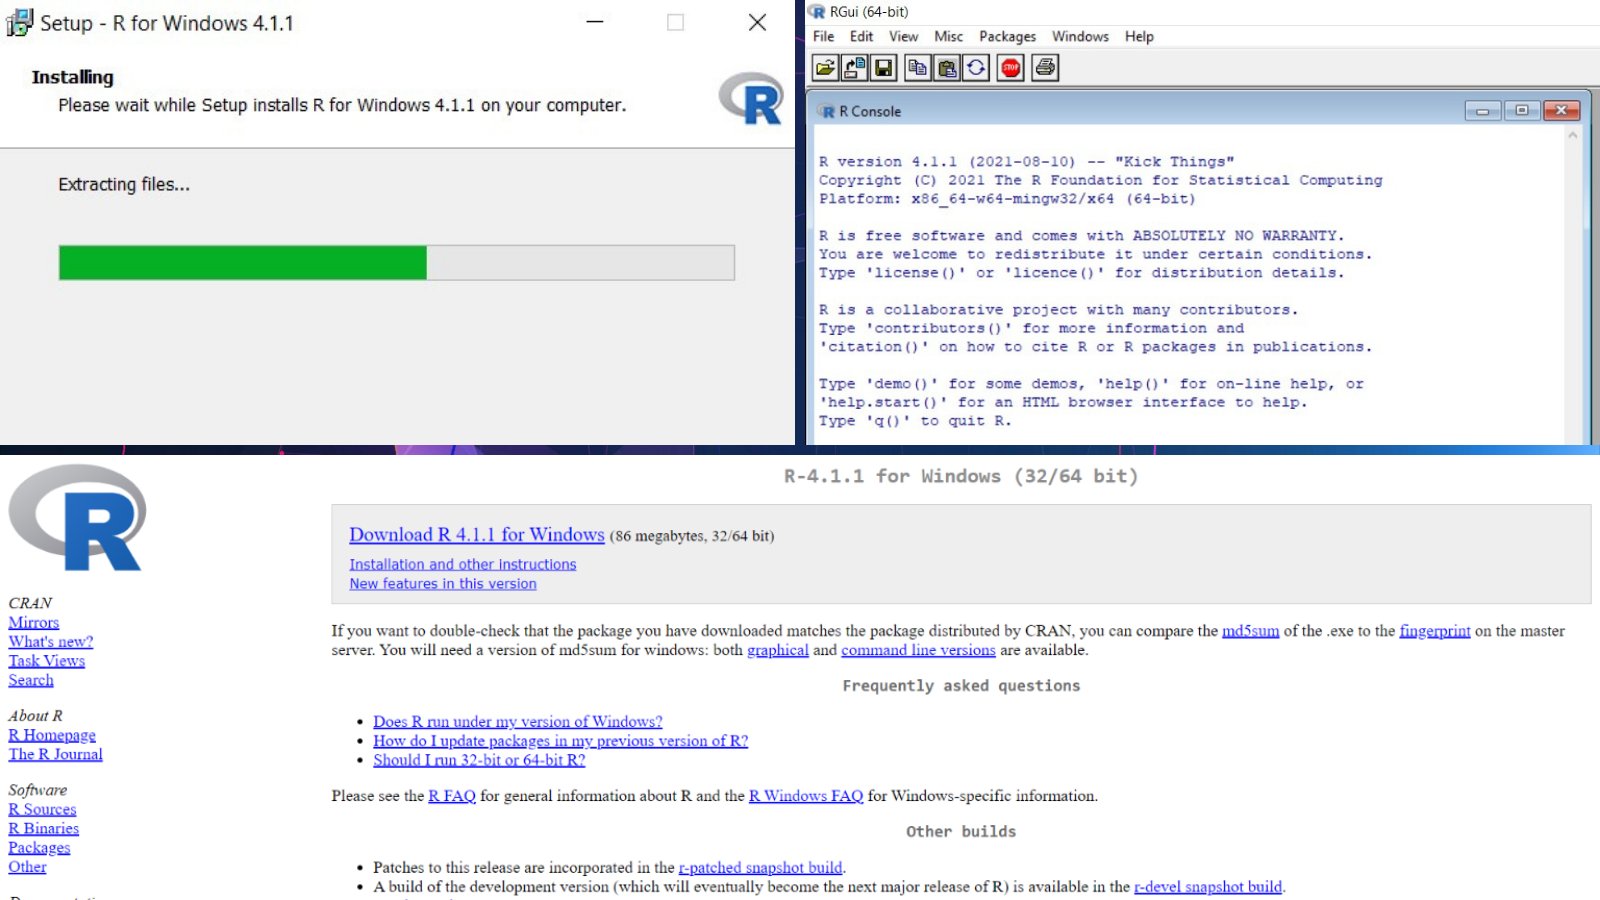Viewport: 1600px width, 900px height.
Task: Click R Sources sidebar link
Action: 42,809
